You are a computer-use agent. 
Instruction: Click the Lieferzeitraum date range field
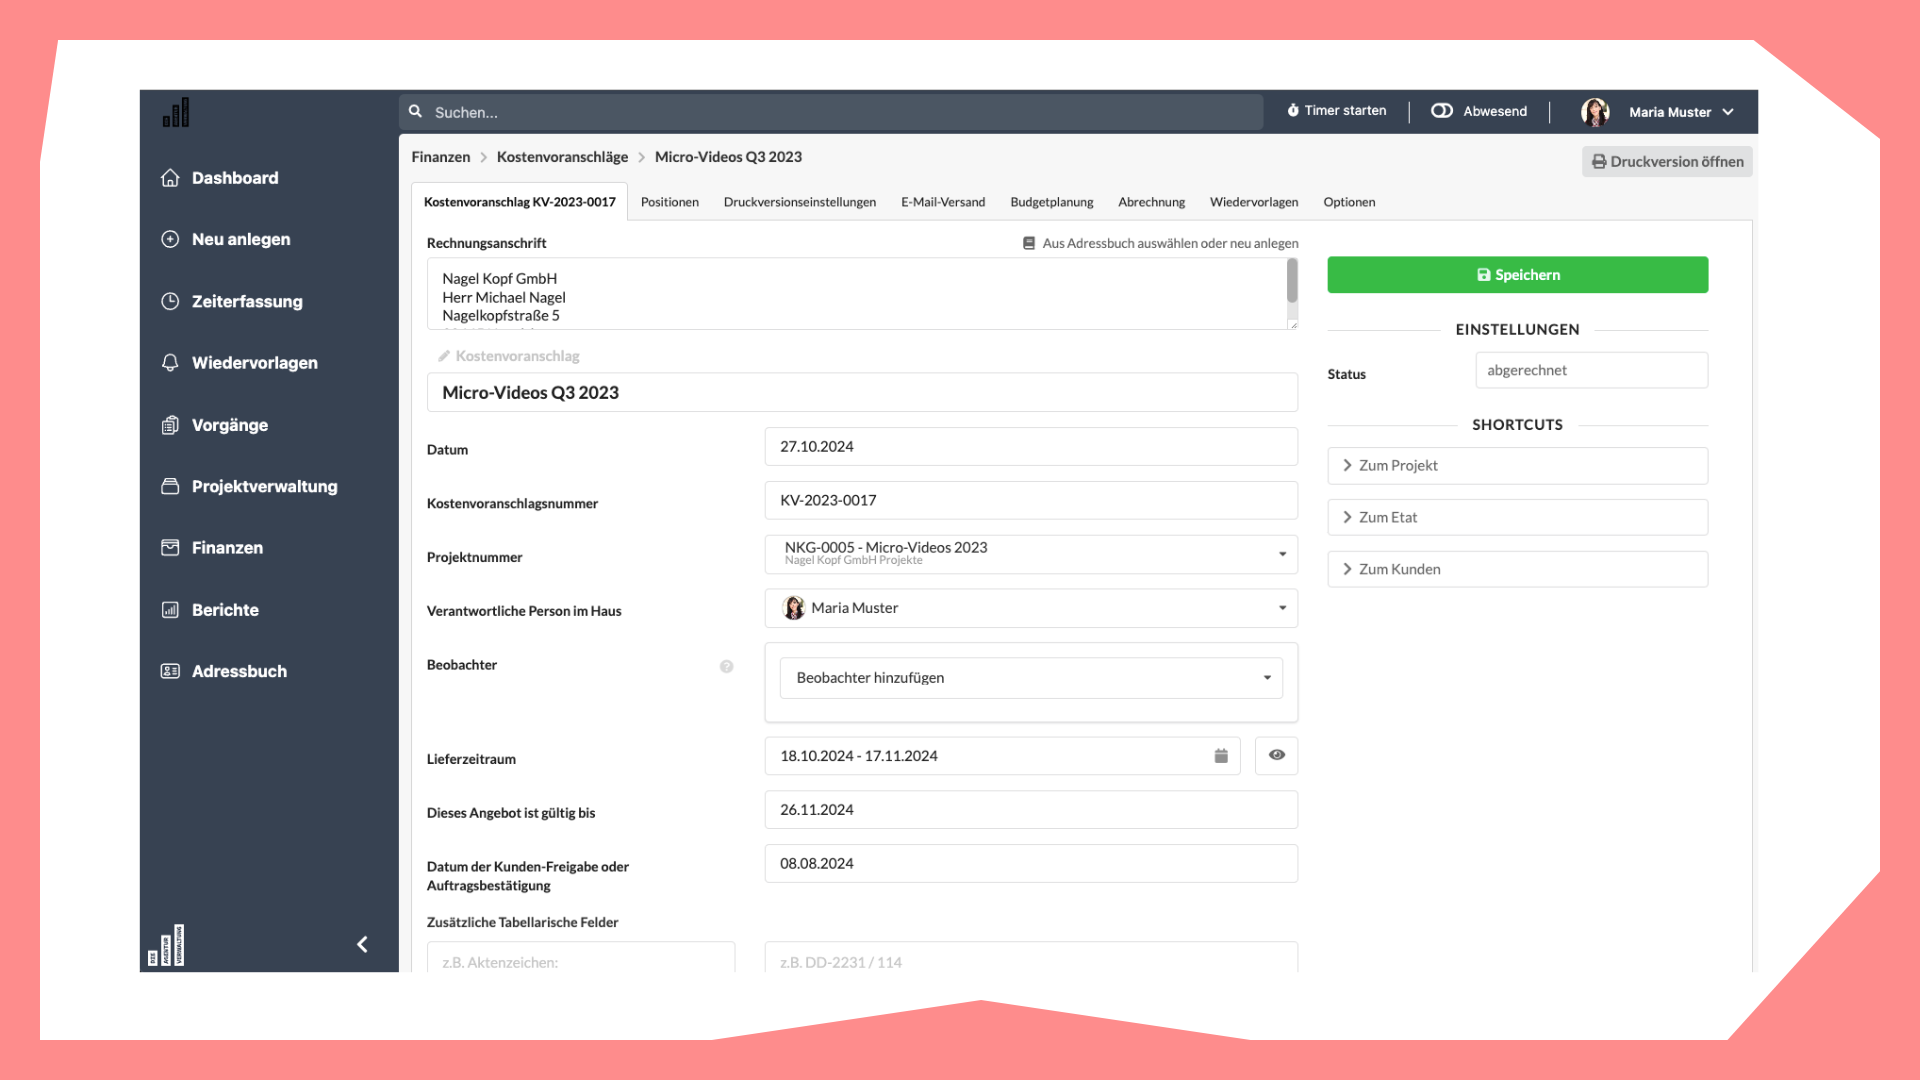1002,756
